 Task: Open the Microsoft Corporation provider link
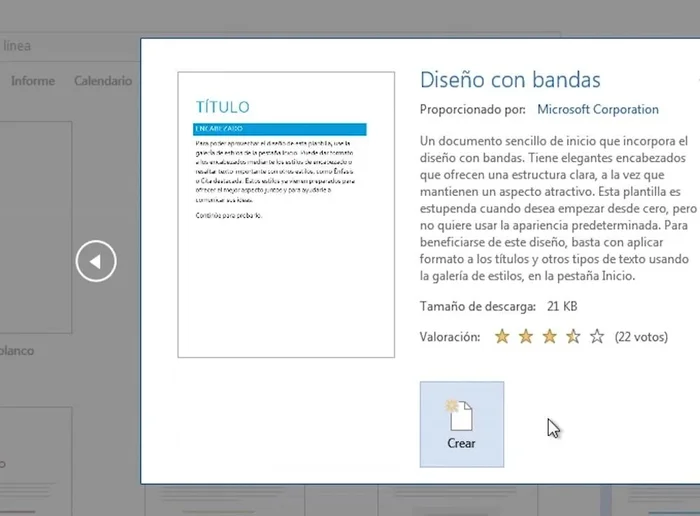(598, 109)
